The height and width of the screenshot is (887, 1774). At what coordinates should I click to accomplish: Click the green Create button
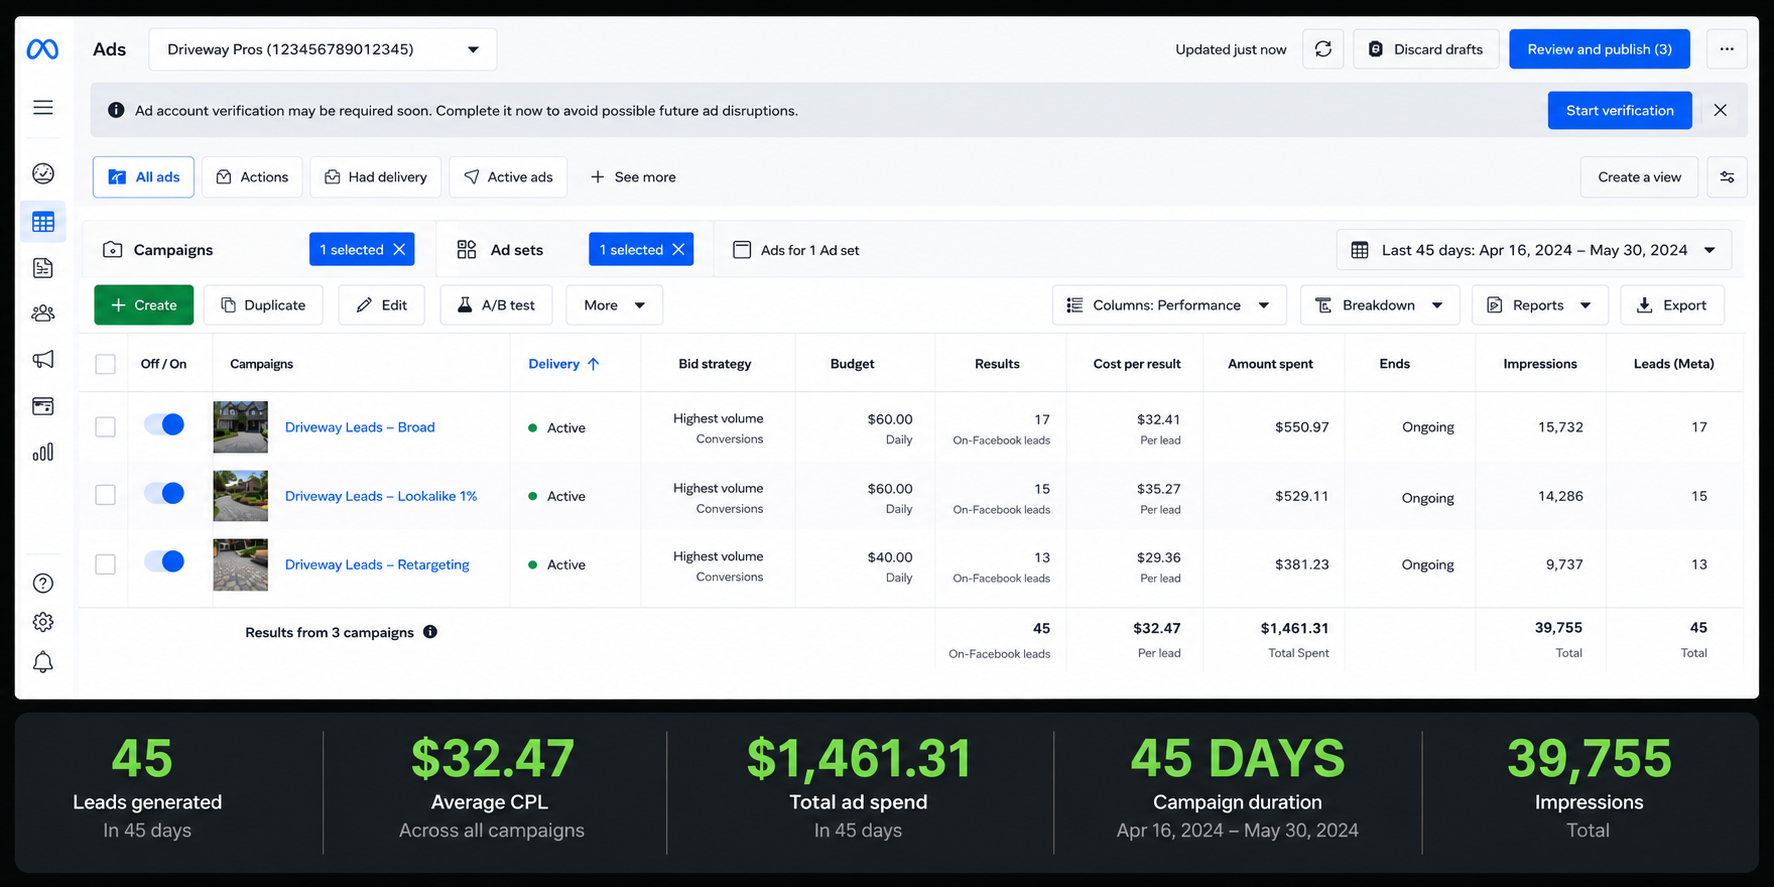point(144,305)
